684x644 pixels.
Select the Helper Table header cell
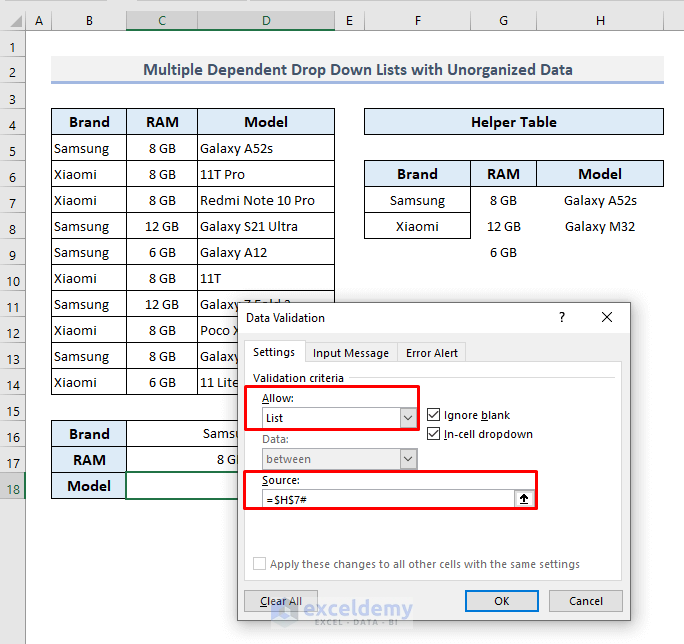click(x=513, y=122)
